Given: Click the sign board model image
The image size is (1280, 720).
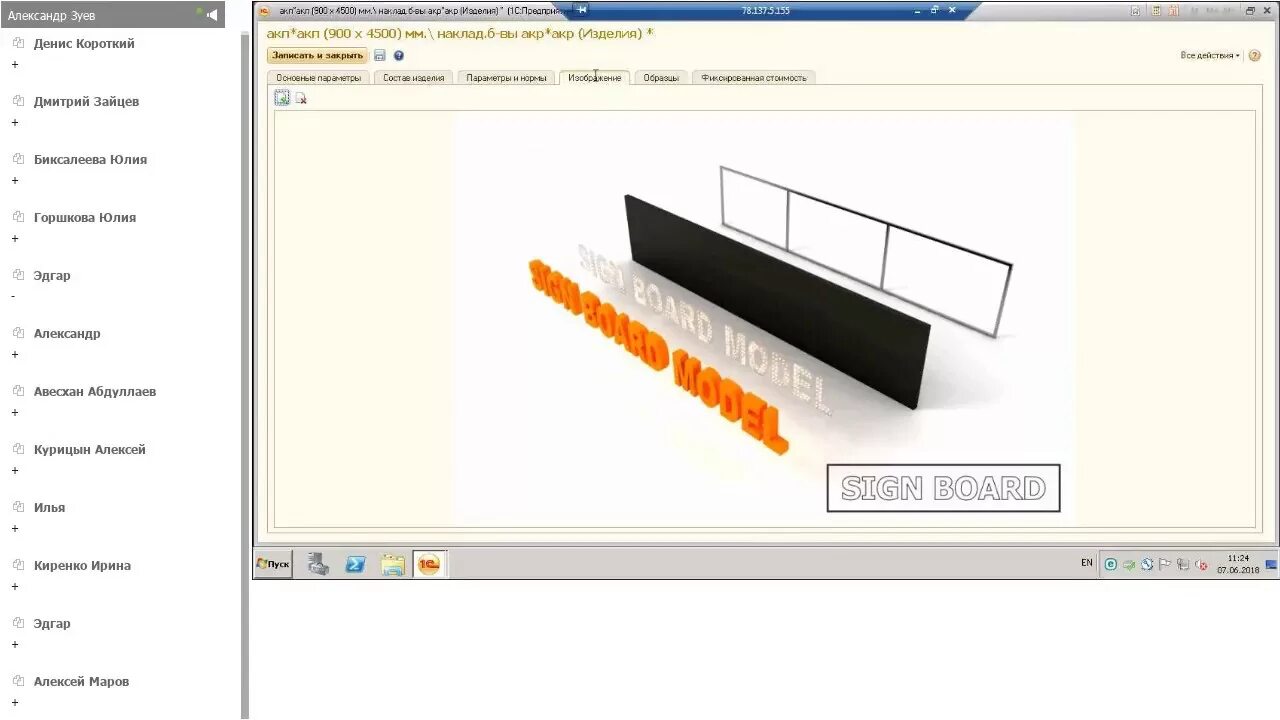Looking at the screenshot, I should (x=763, y=318).
